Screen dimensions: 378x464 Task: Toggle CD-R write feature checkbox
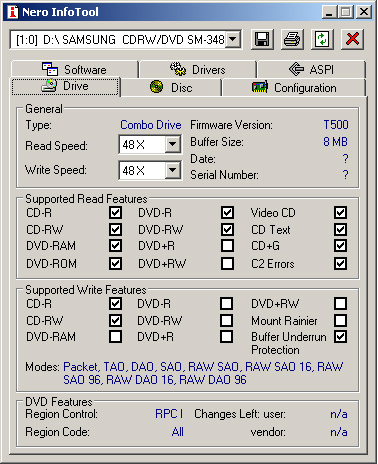coord(115,304)
